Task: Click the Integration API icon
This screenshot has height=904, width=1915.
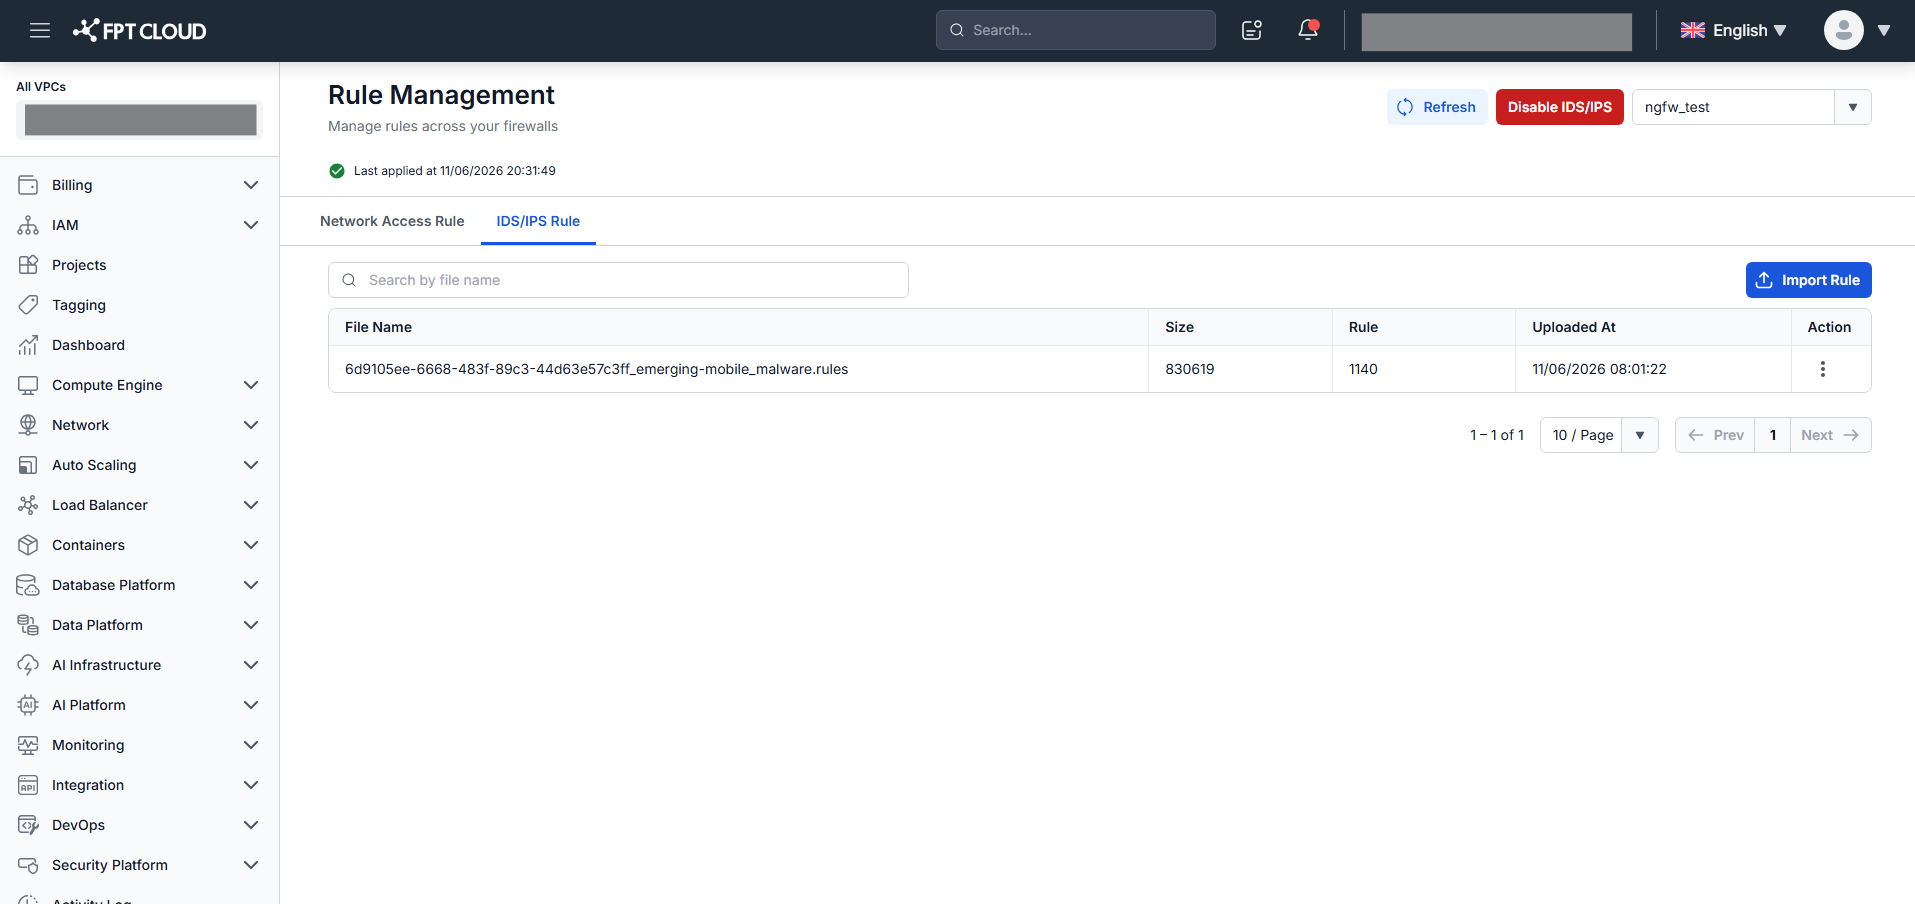Action: point(28,785)
